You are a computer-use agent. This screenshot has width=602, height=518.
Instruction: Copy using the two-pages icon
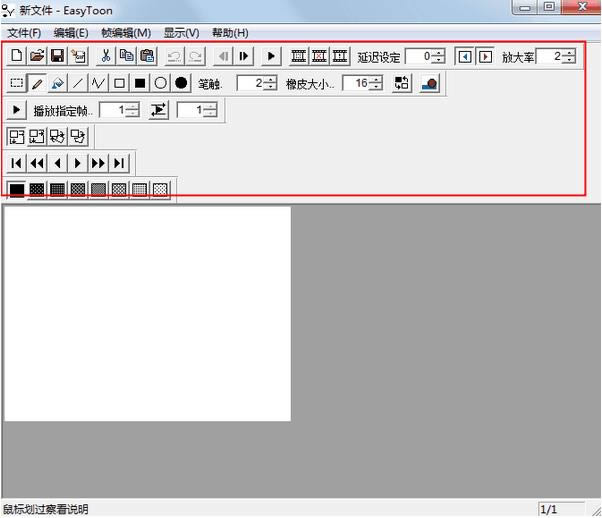[x=126, y=56]
